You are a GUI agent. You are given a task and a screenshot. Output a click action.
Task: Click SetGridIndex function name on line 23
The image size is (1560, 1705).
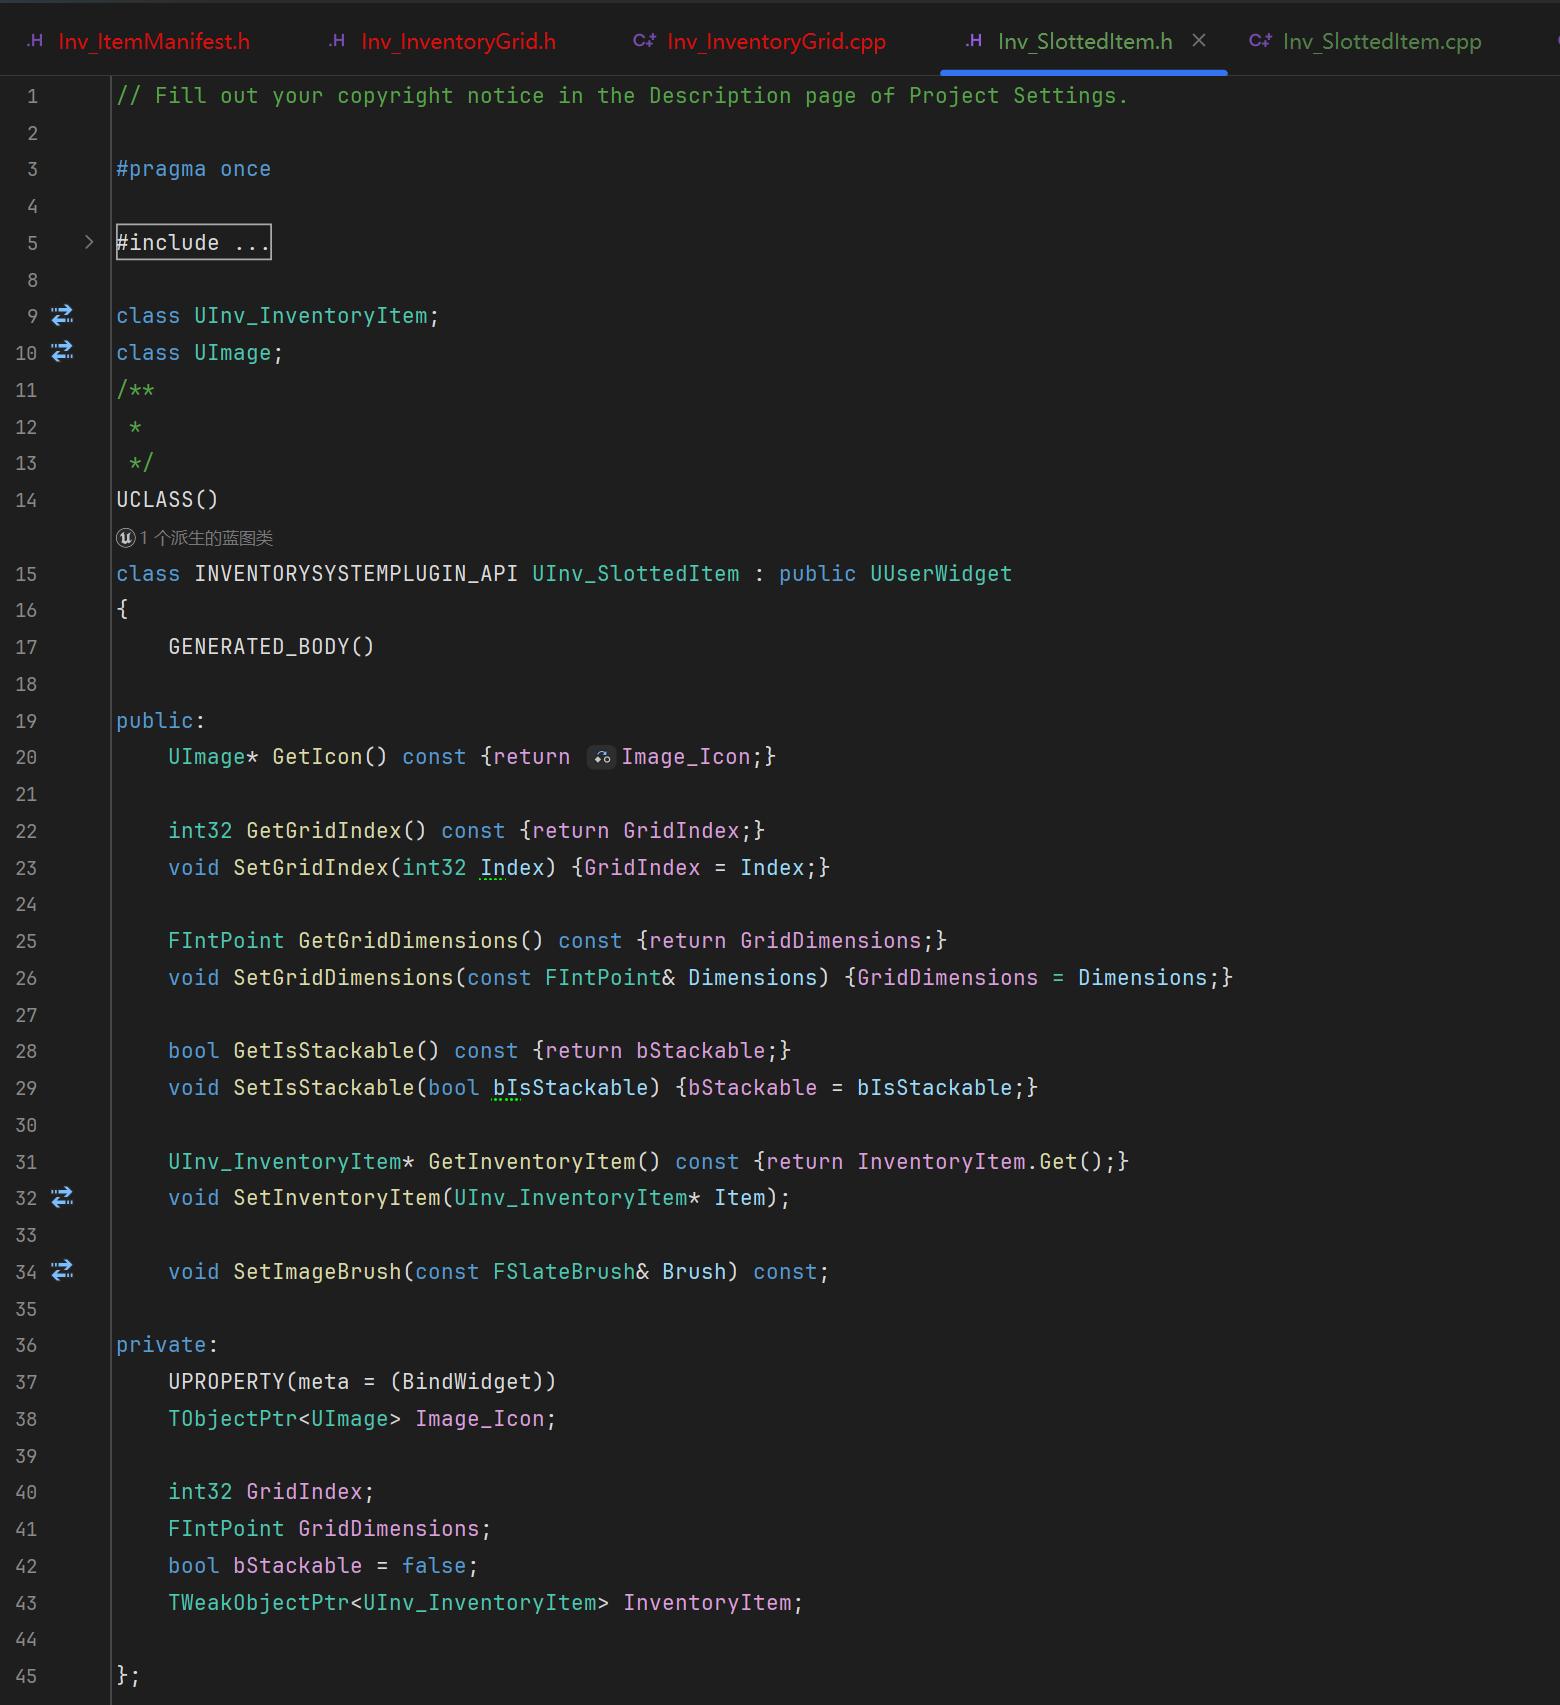311,868
